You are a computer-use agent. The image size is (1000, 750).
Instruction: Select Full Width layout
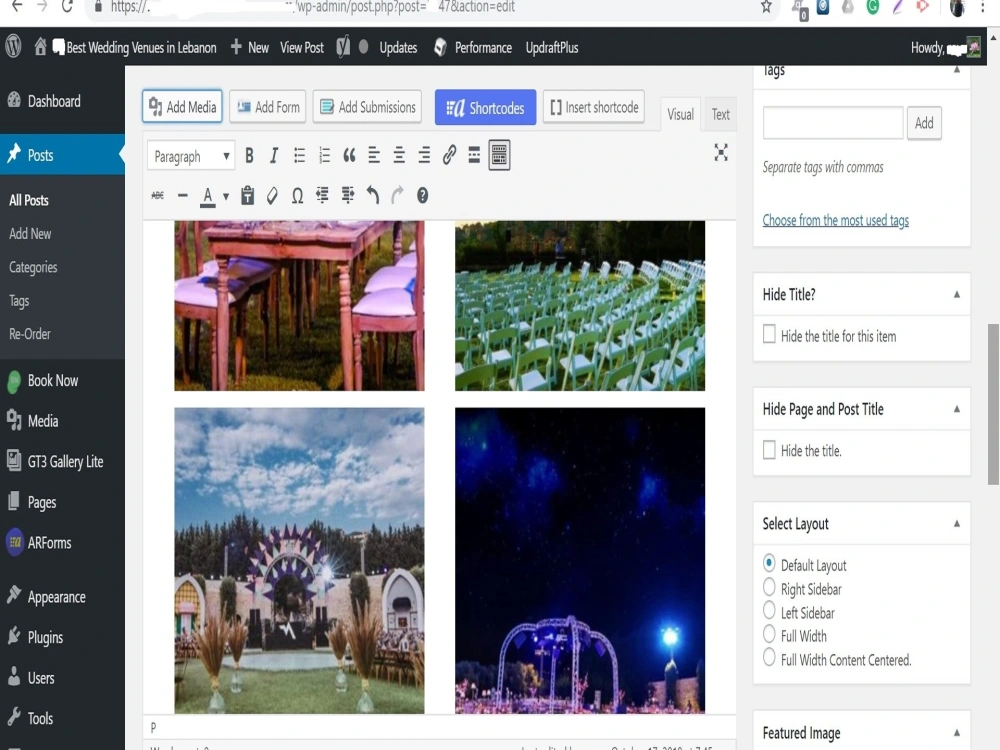769,634
